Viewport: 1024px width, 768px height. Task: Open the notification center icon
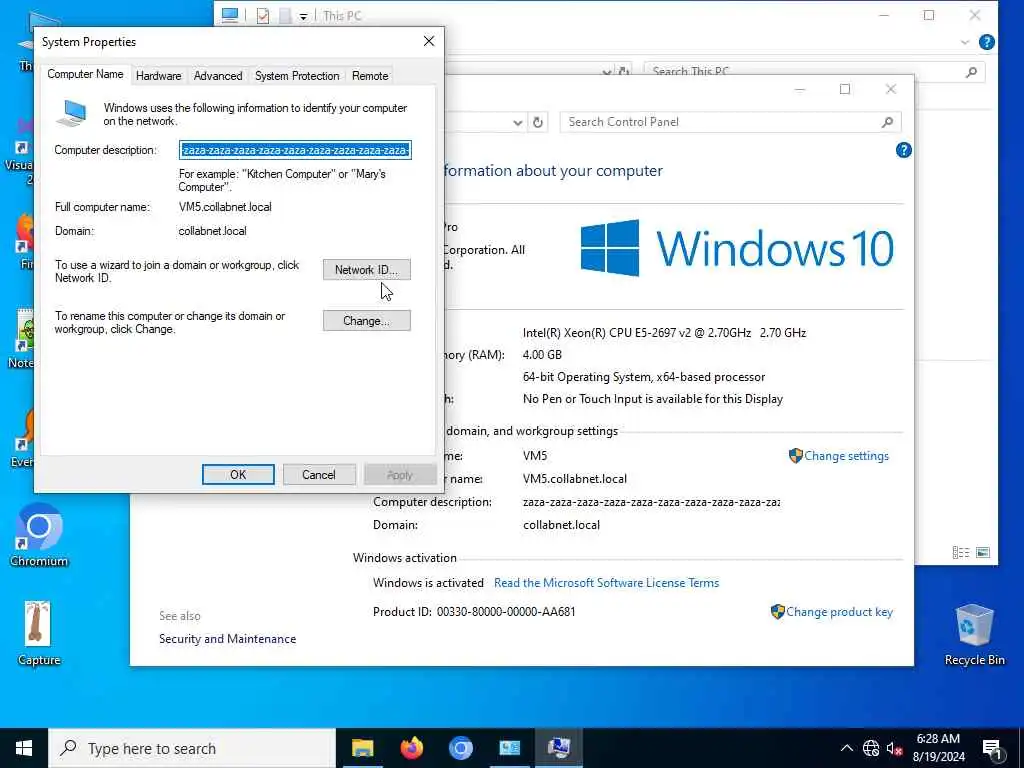pos(993,749)
